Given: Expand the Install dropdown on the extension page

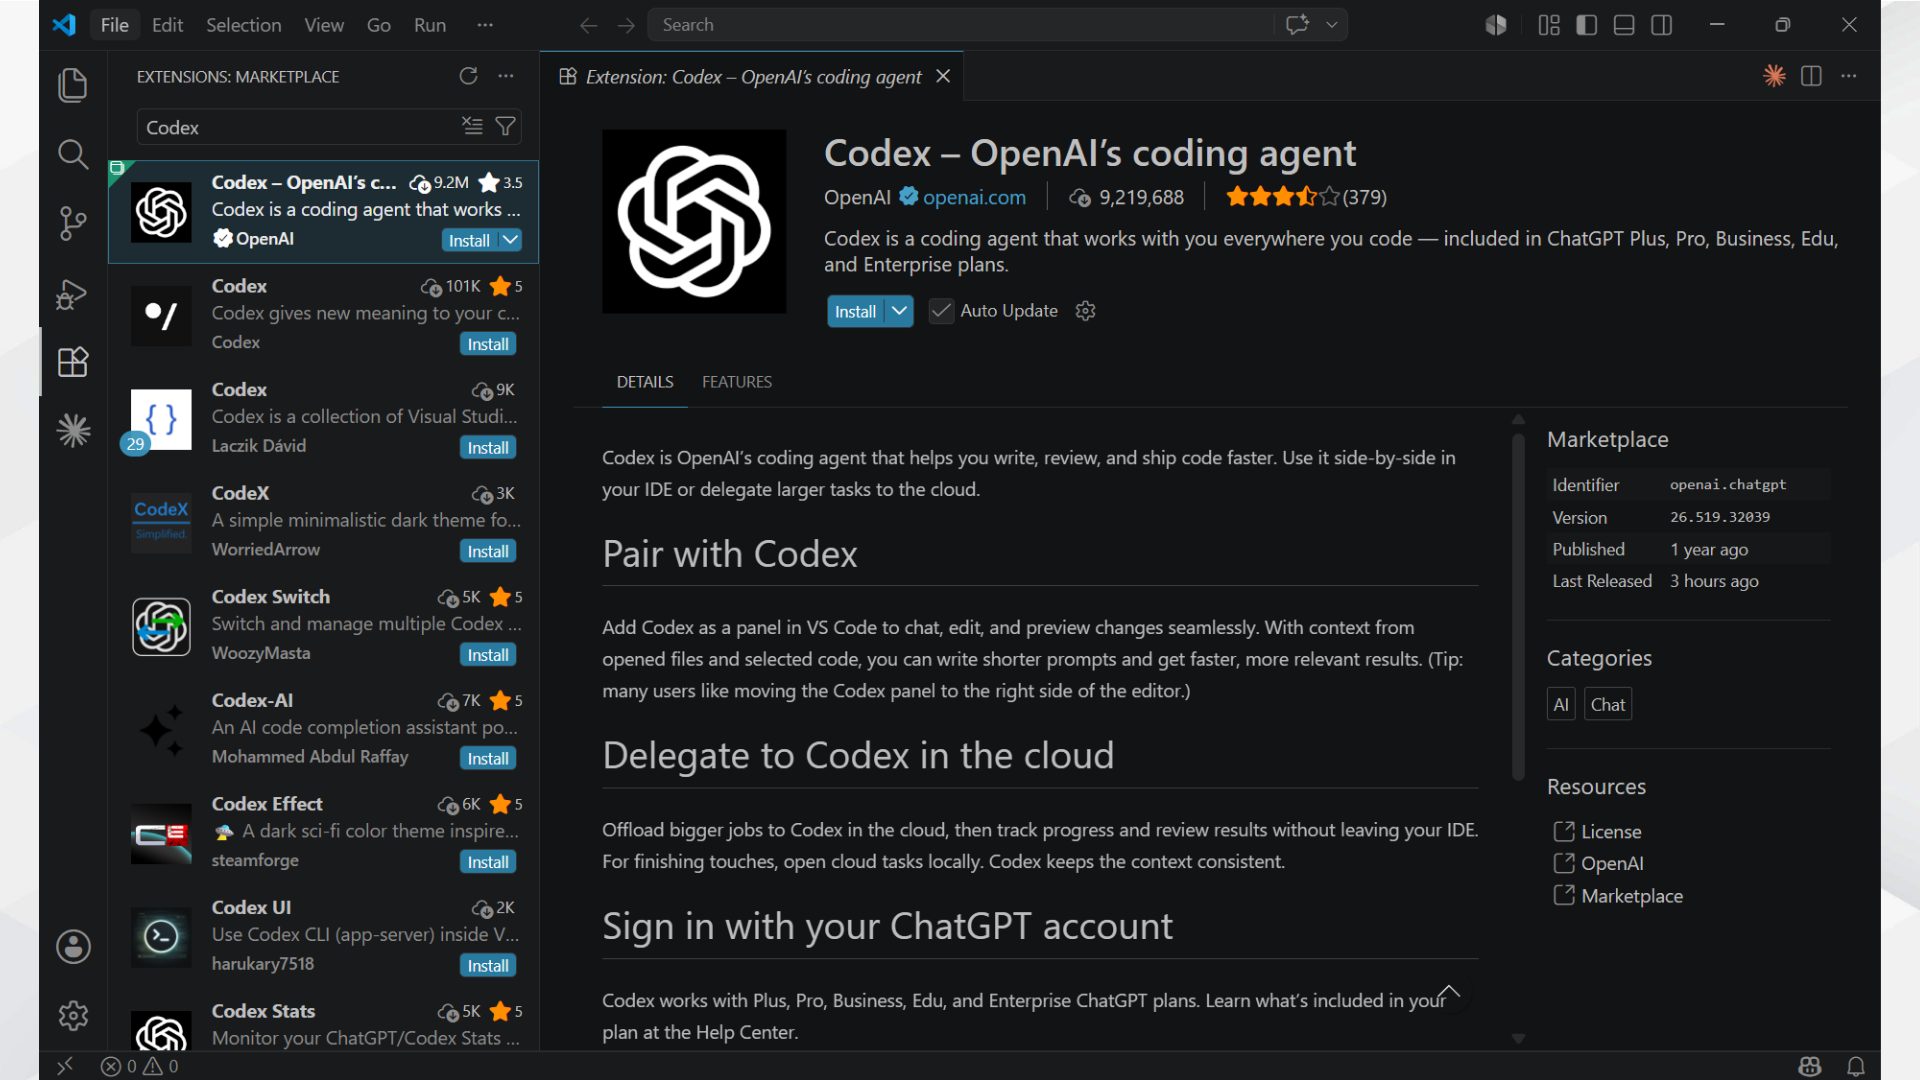Looking at the screenshot, I should tap(900, 311).
